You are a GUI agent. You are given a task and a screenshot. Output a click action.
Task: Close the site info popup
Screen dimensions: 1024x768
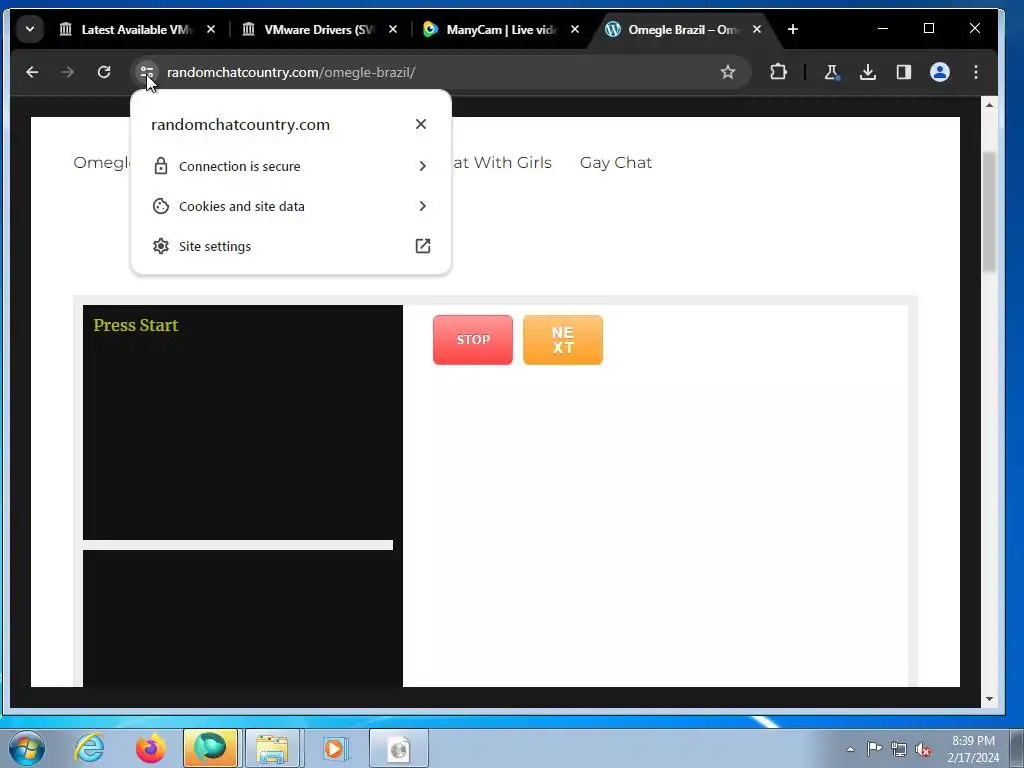(x=421, y=124)
